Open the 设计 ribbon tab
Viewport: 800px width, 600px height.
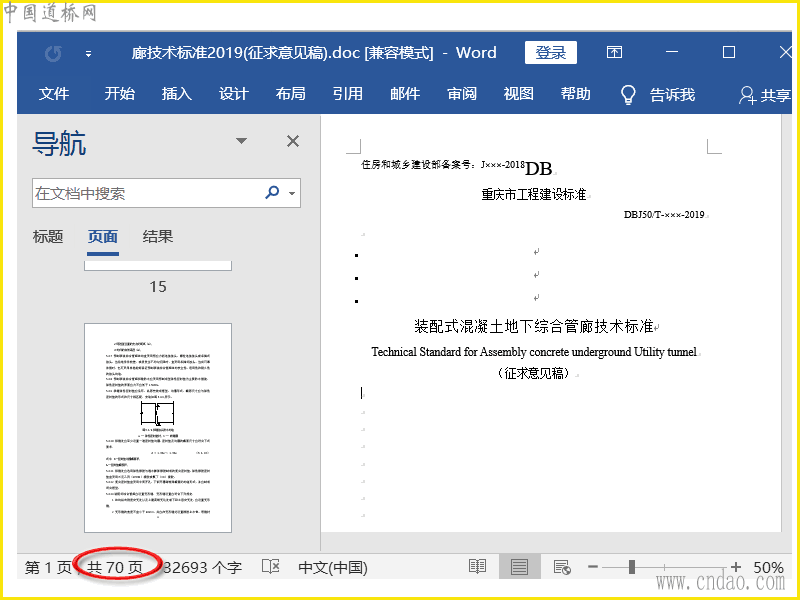pyautogui.click(x=234, y=94)
